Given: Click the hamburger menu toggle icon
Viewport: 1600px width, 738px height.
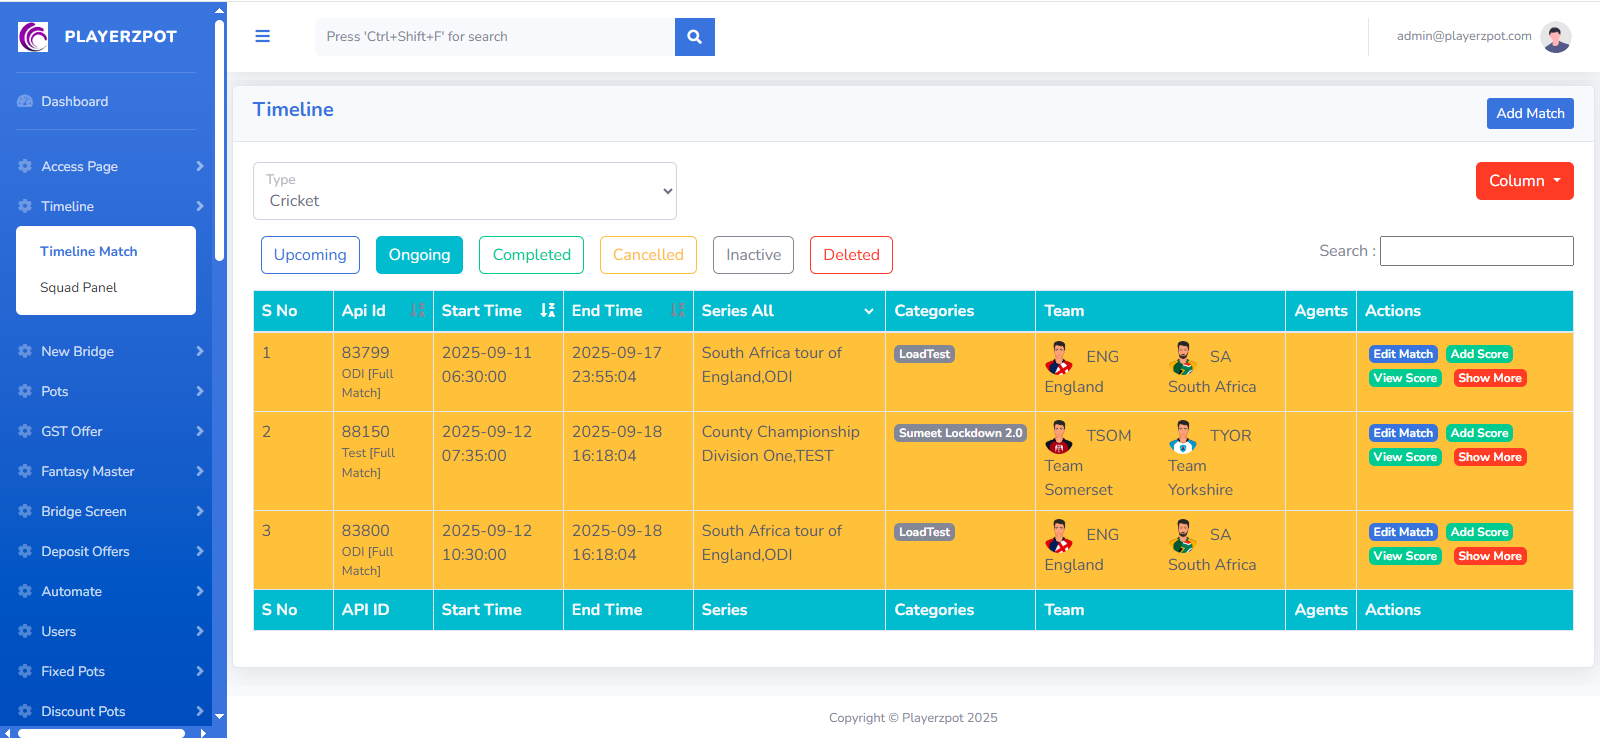Looking at the screenshot, I should click(x=263, y=36).
